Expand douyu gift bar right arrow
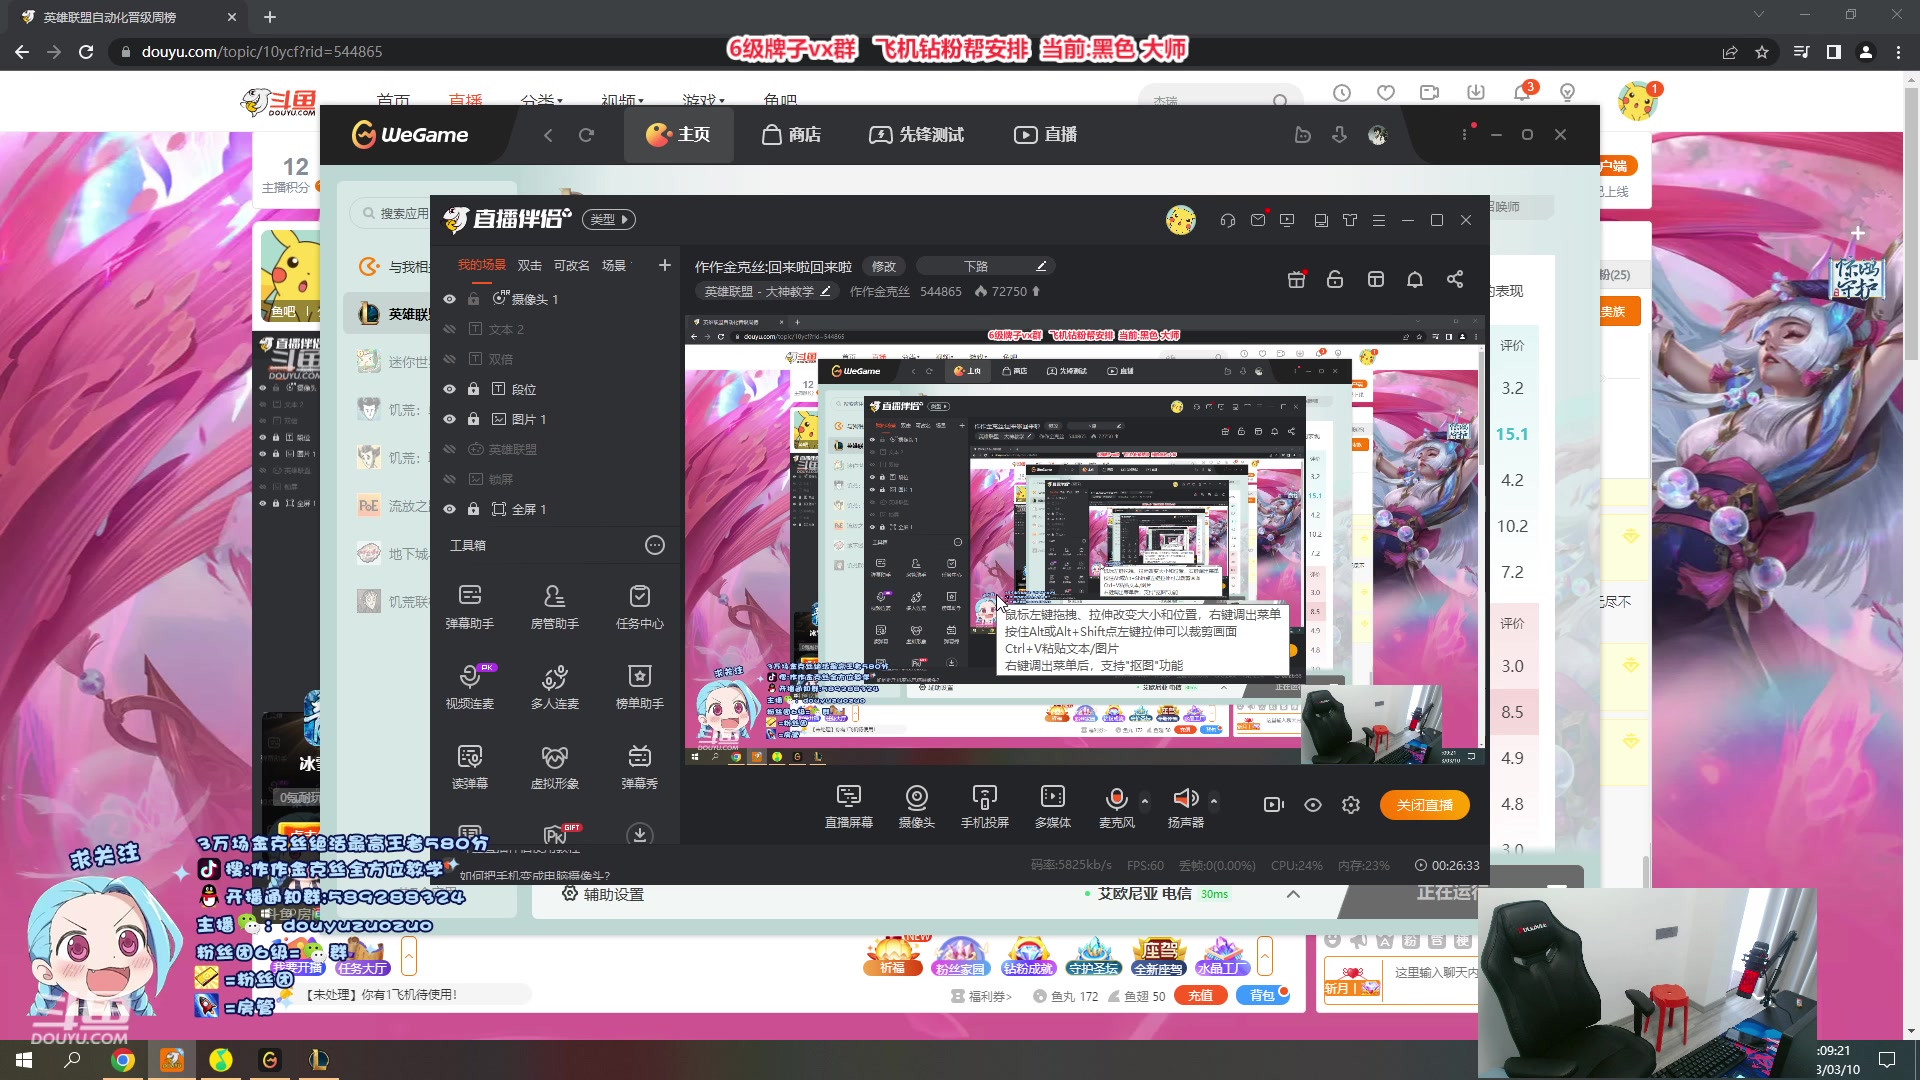 [x=1265, y=956]
